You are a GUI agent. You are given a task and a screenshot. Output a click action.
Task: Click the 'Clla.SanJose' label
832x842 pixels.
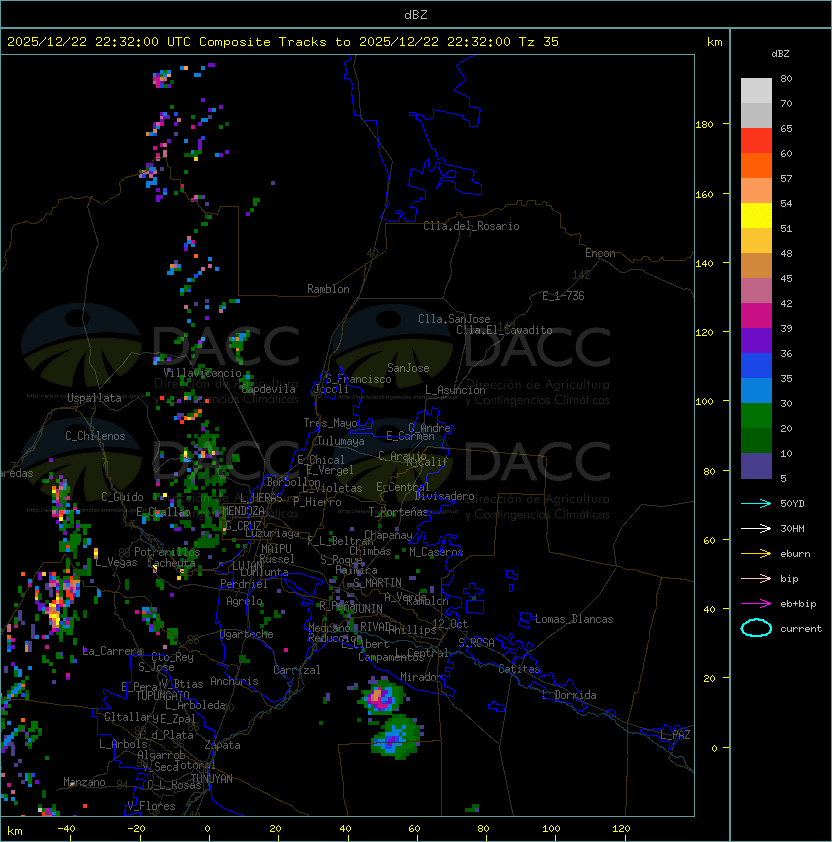coord(454,319)
